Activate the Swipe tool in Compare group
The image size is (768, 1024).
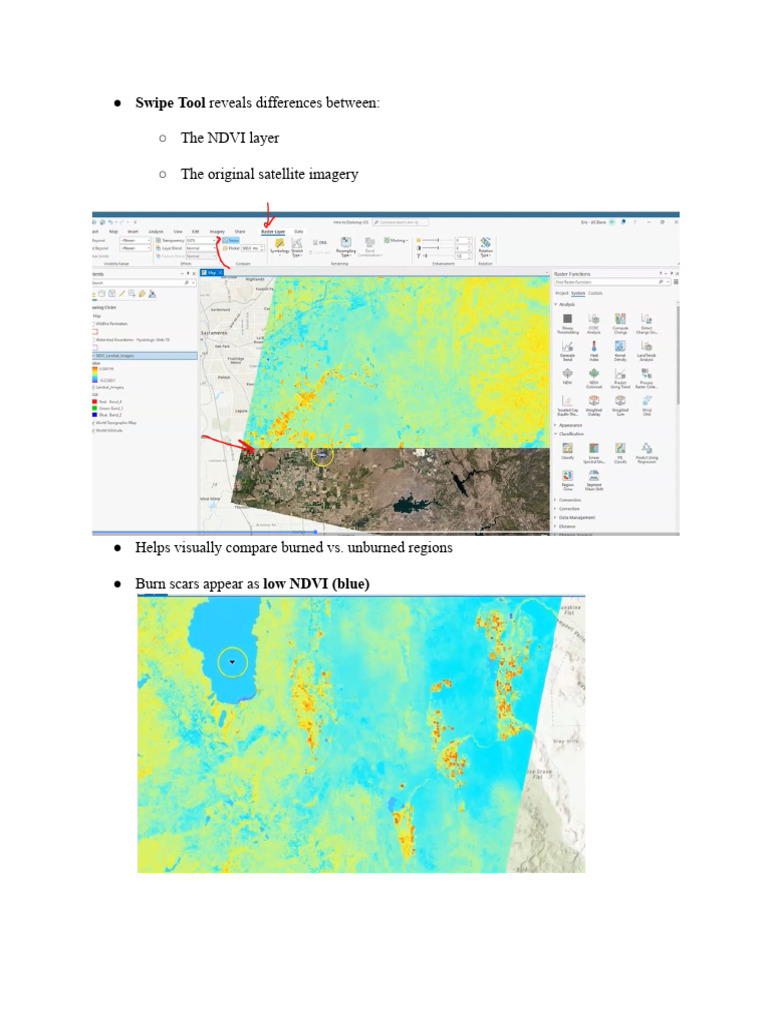(x=231, y=240)
